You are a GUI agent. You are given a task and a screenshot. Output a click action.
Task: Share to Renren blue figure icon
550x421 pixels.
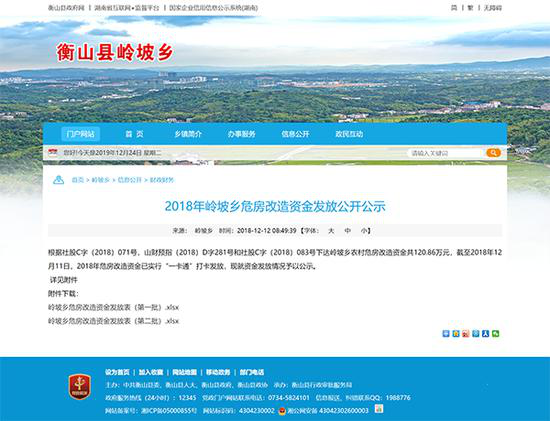click(x=485, y=334)
